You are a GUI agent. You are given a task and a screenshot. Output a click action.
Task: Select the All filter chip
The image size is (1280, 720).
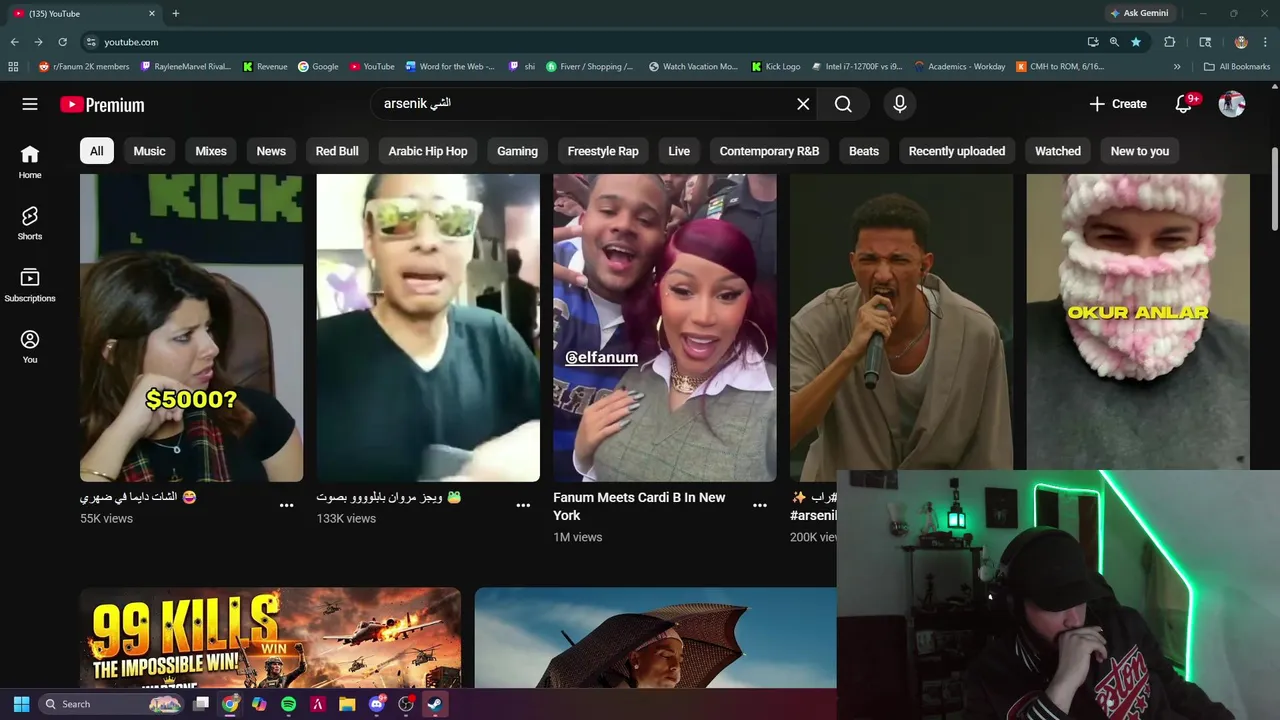pyautogui.click(x=96, y=151)
